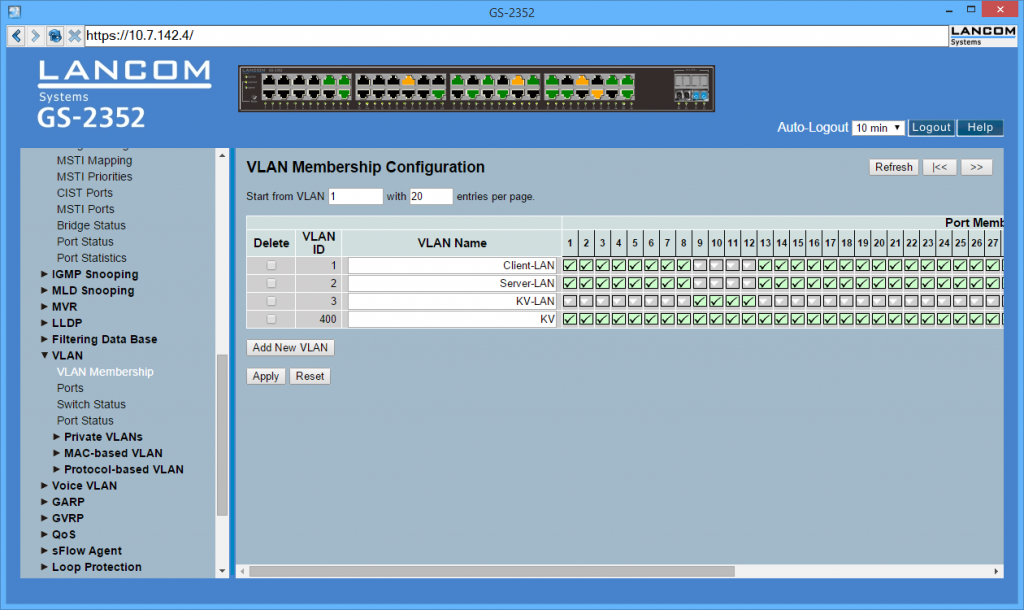Viewport: 1024px width, 610px height.
Task: Open the Auto-Logout duration dropdown
Action: 878,127
